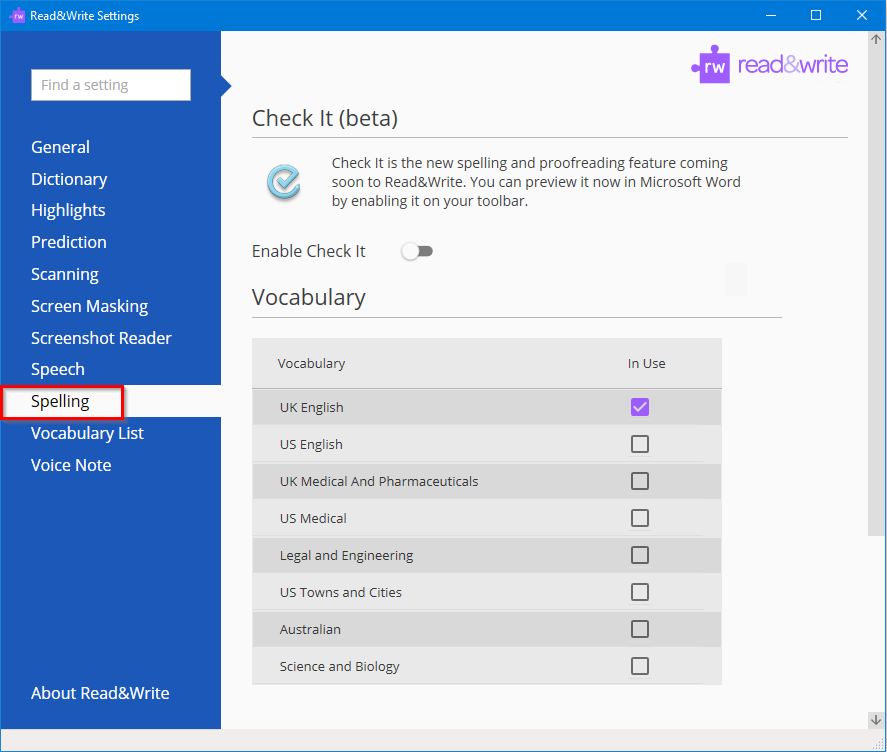Click the In Use column header
Screen dimensions: 887x752
pyautogui.click(x=646, y=363)
